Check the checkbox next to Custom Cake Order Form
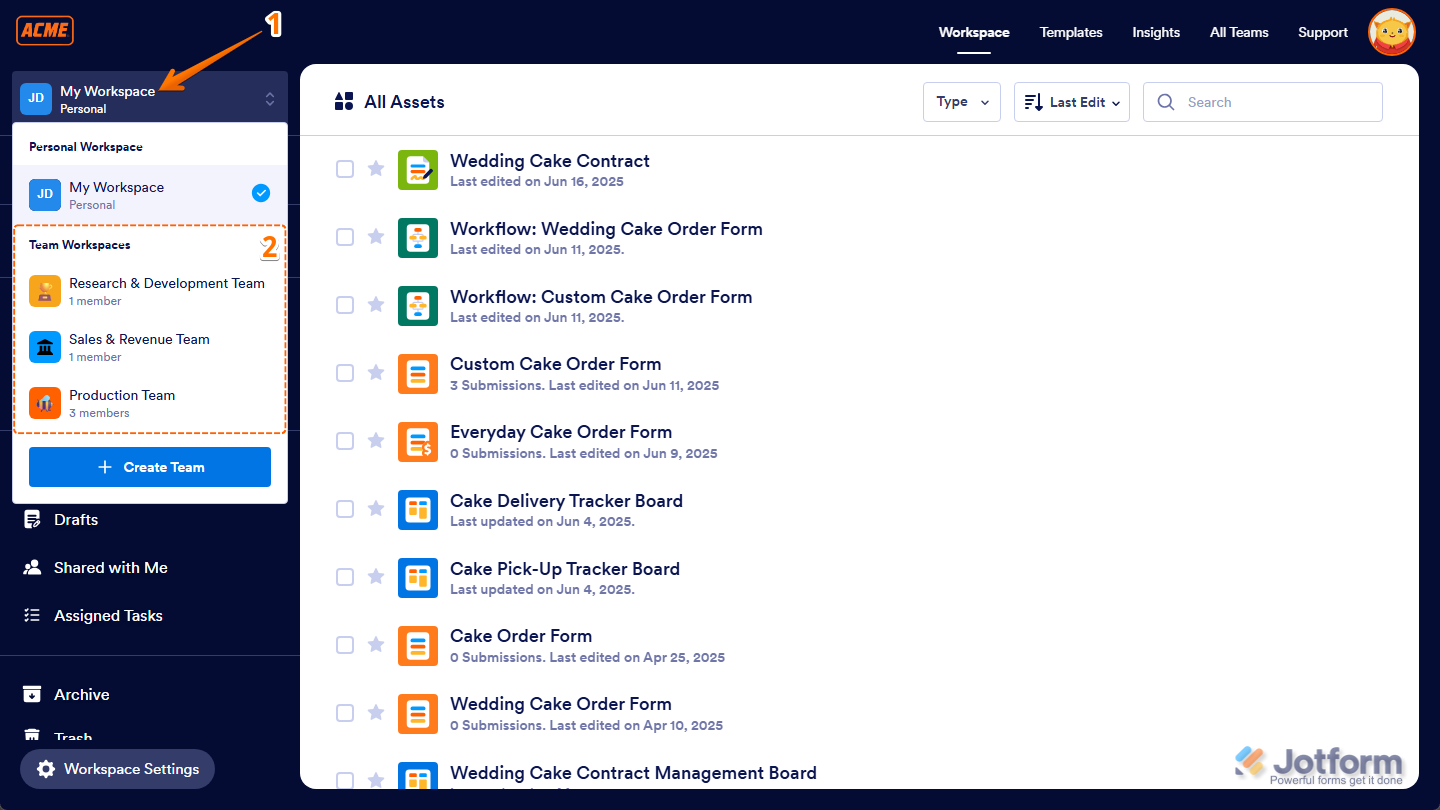Image resolution: width=1440 pixels, height=810 pixels. [x=345, y=372]
